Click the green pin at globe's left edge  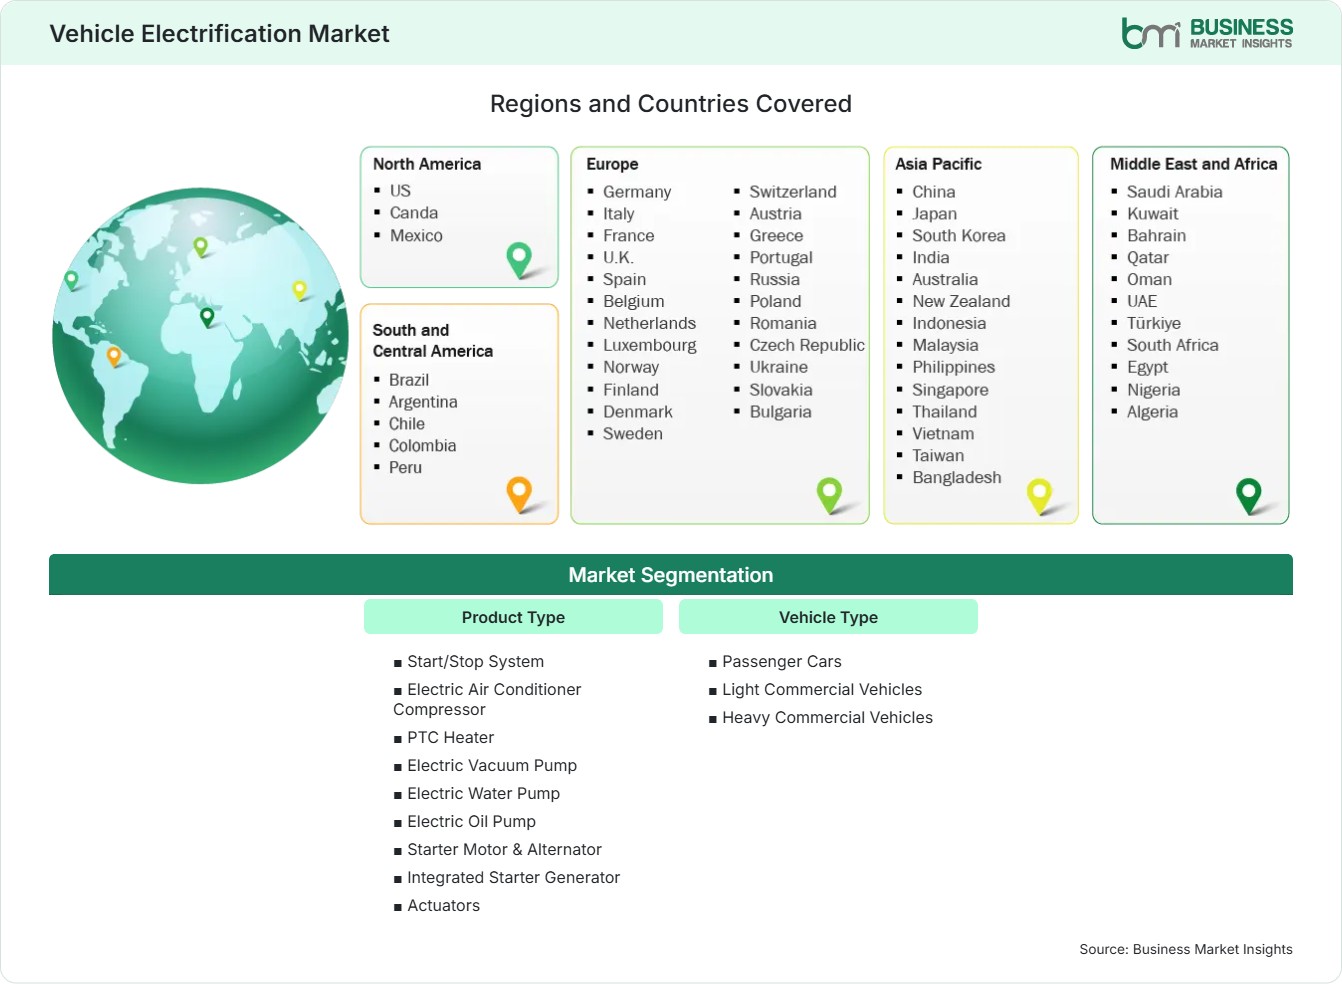coord(71,280)
